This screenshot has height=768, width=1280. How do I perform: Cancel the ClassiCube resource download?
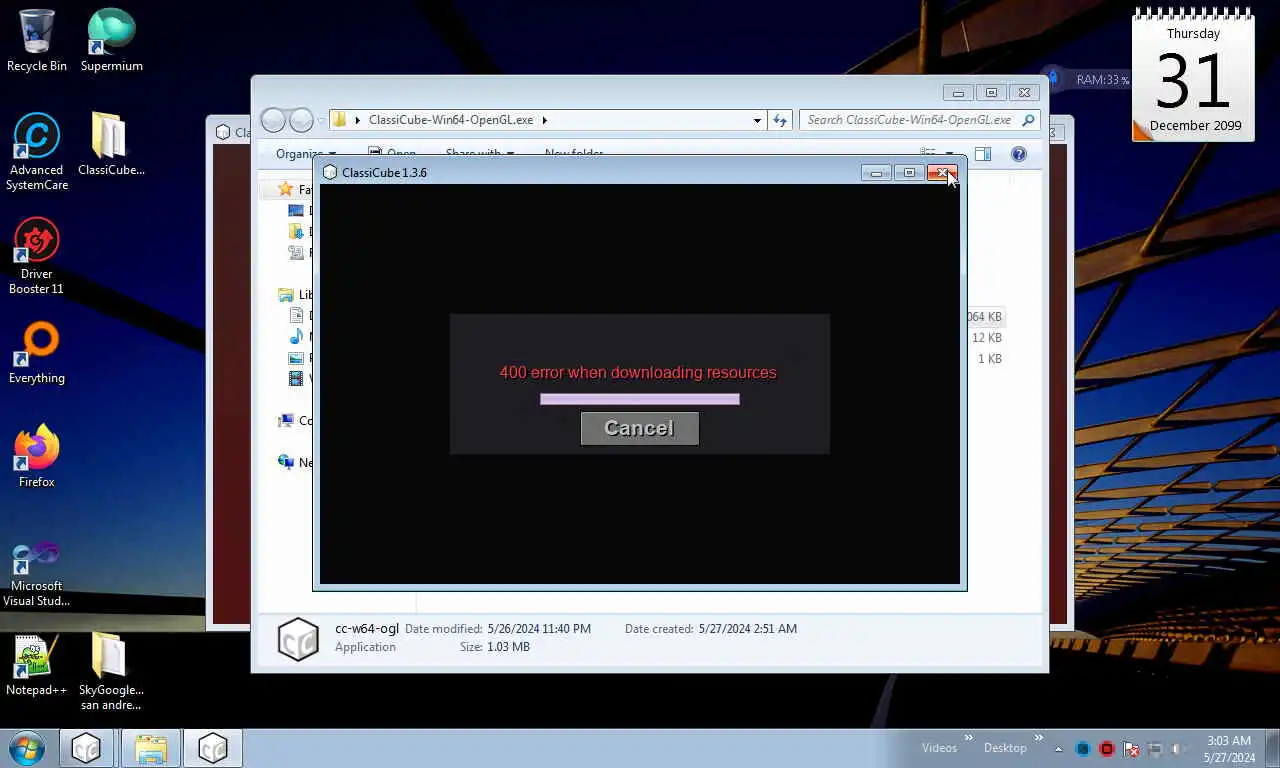click(x=639, y=428)
